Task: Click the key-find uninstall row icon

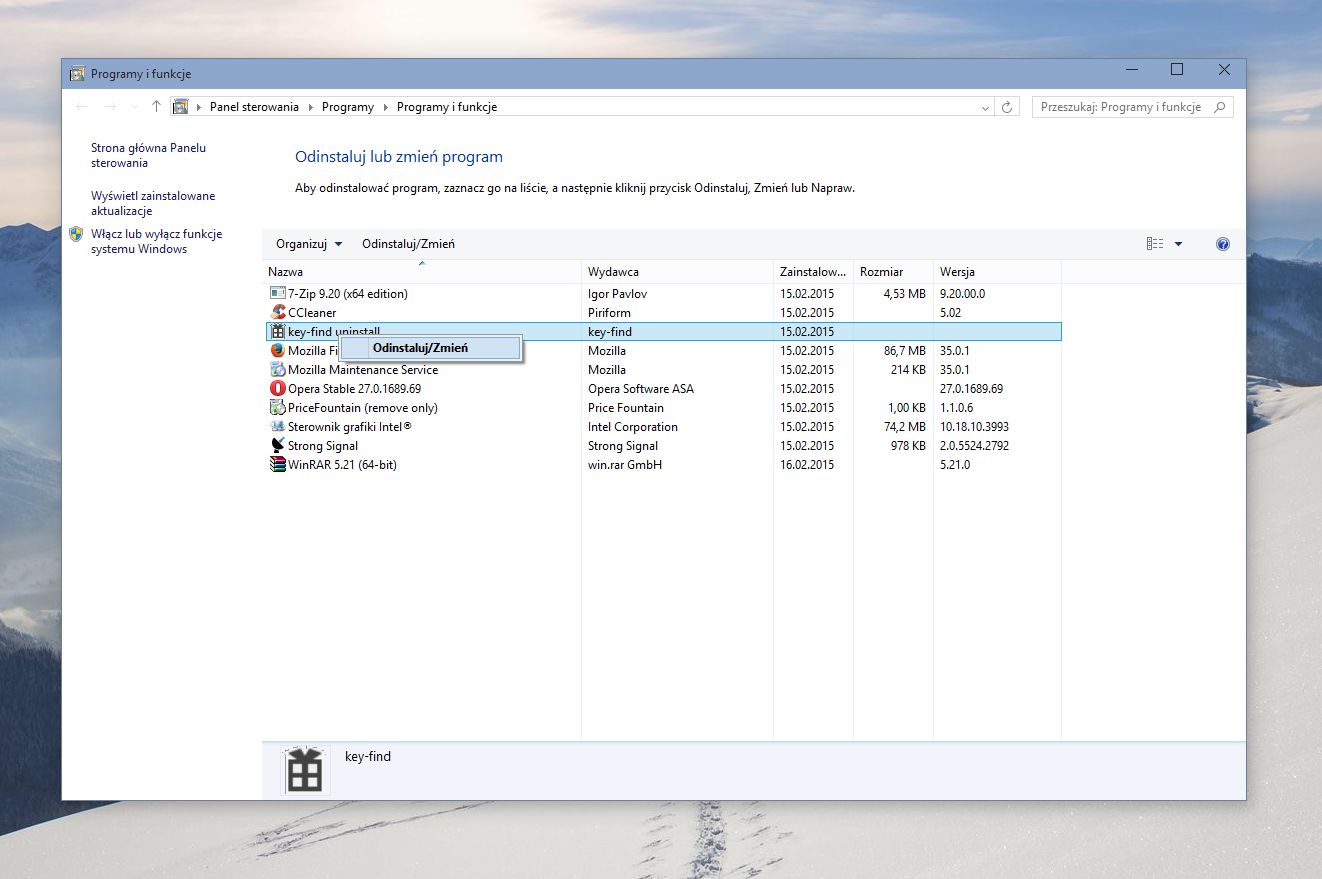Action: [278, 332]
